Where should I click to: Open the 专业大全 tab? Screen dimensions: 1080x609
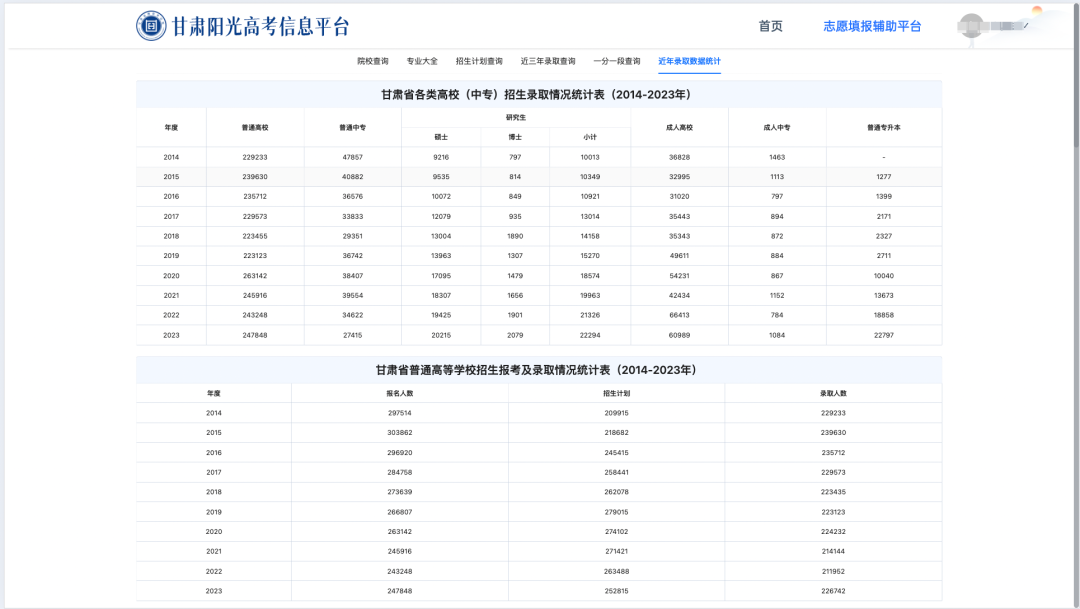422,61
